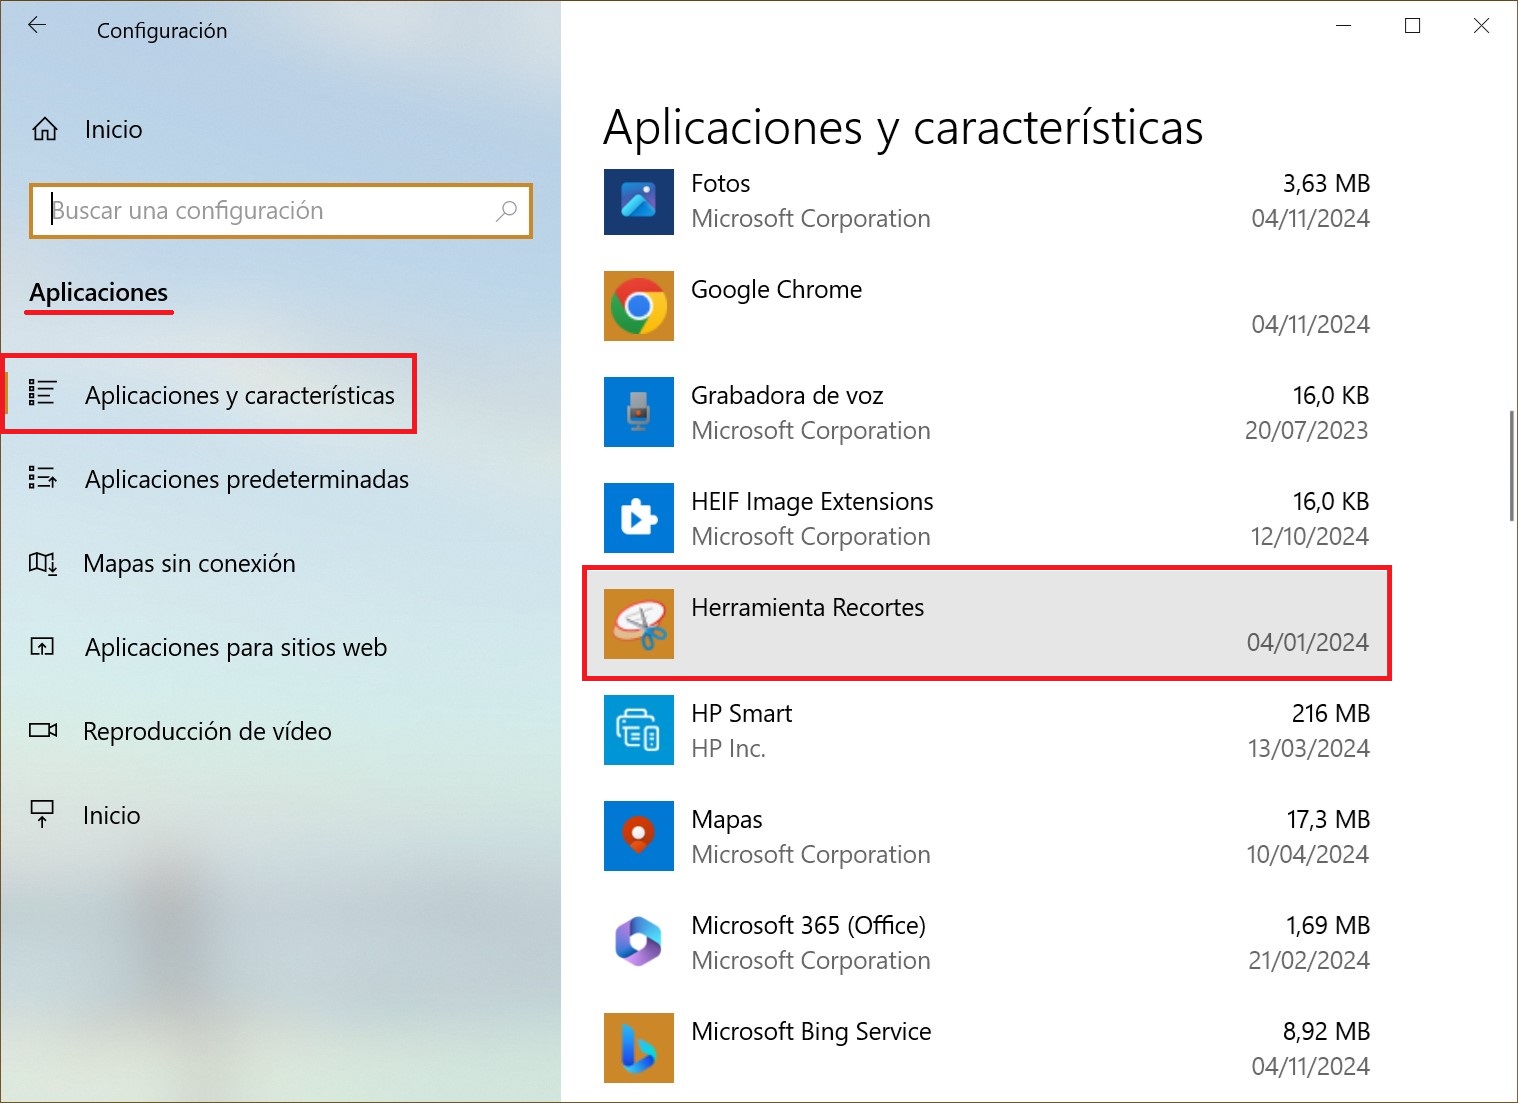Click Microsoft Bing Service name
Image resolution: width=1518 pixels, height=1103 pixels.
[x=811, y=1031]
